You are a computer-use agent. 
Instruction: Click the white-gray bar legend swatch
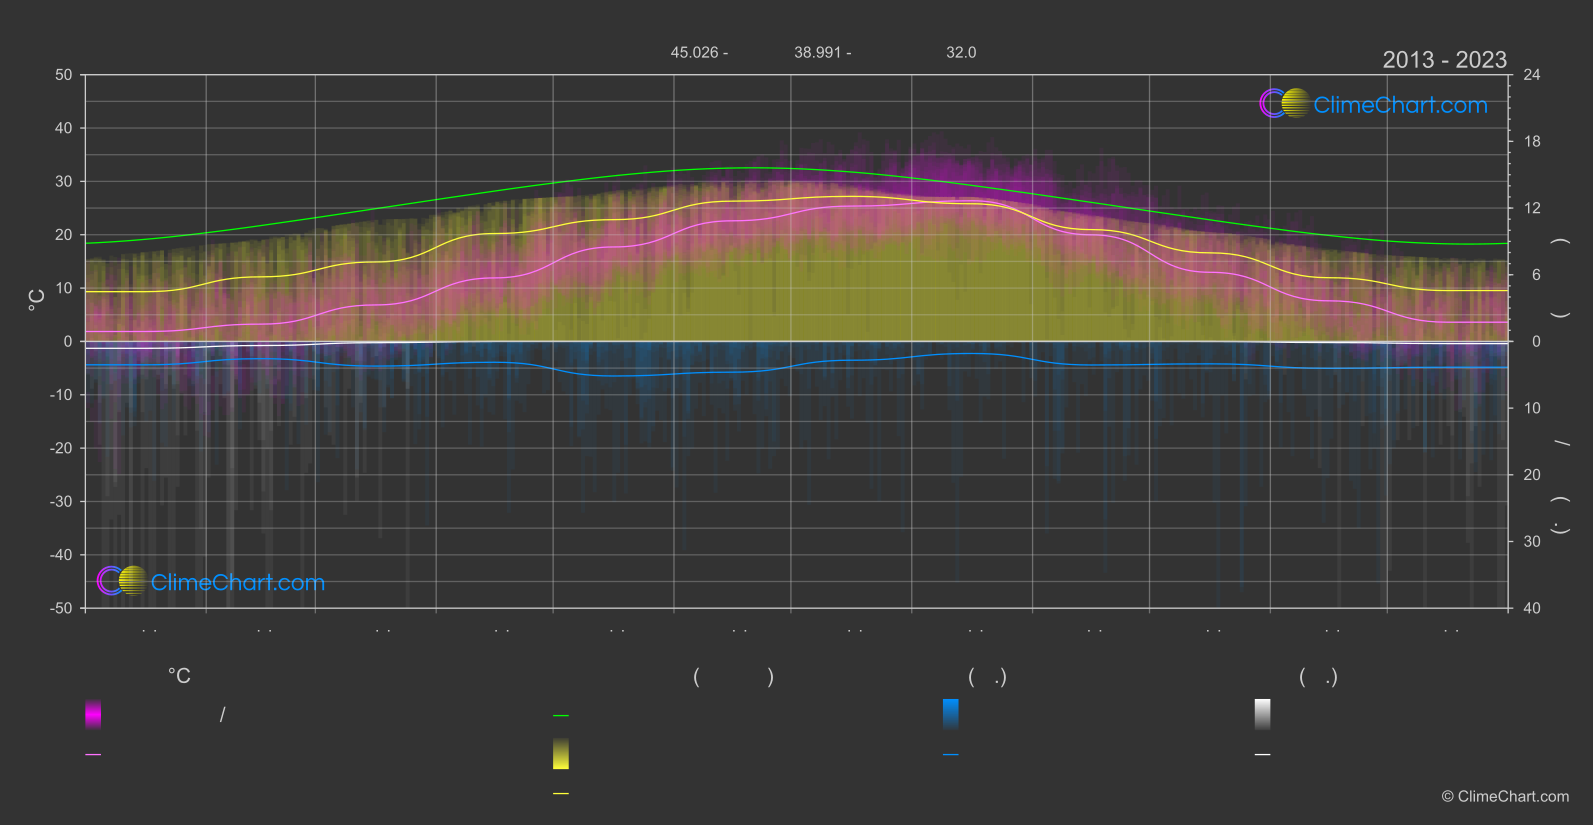pos(1263,714)
